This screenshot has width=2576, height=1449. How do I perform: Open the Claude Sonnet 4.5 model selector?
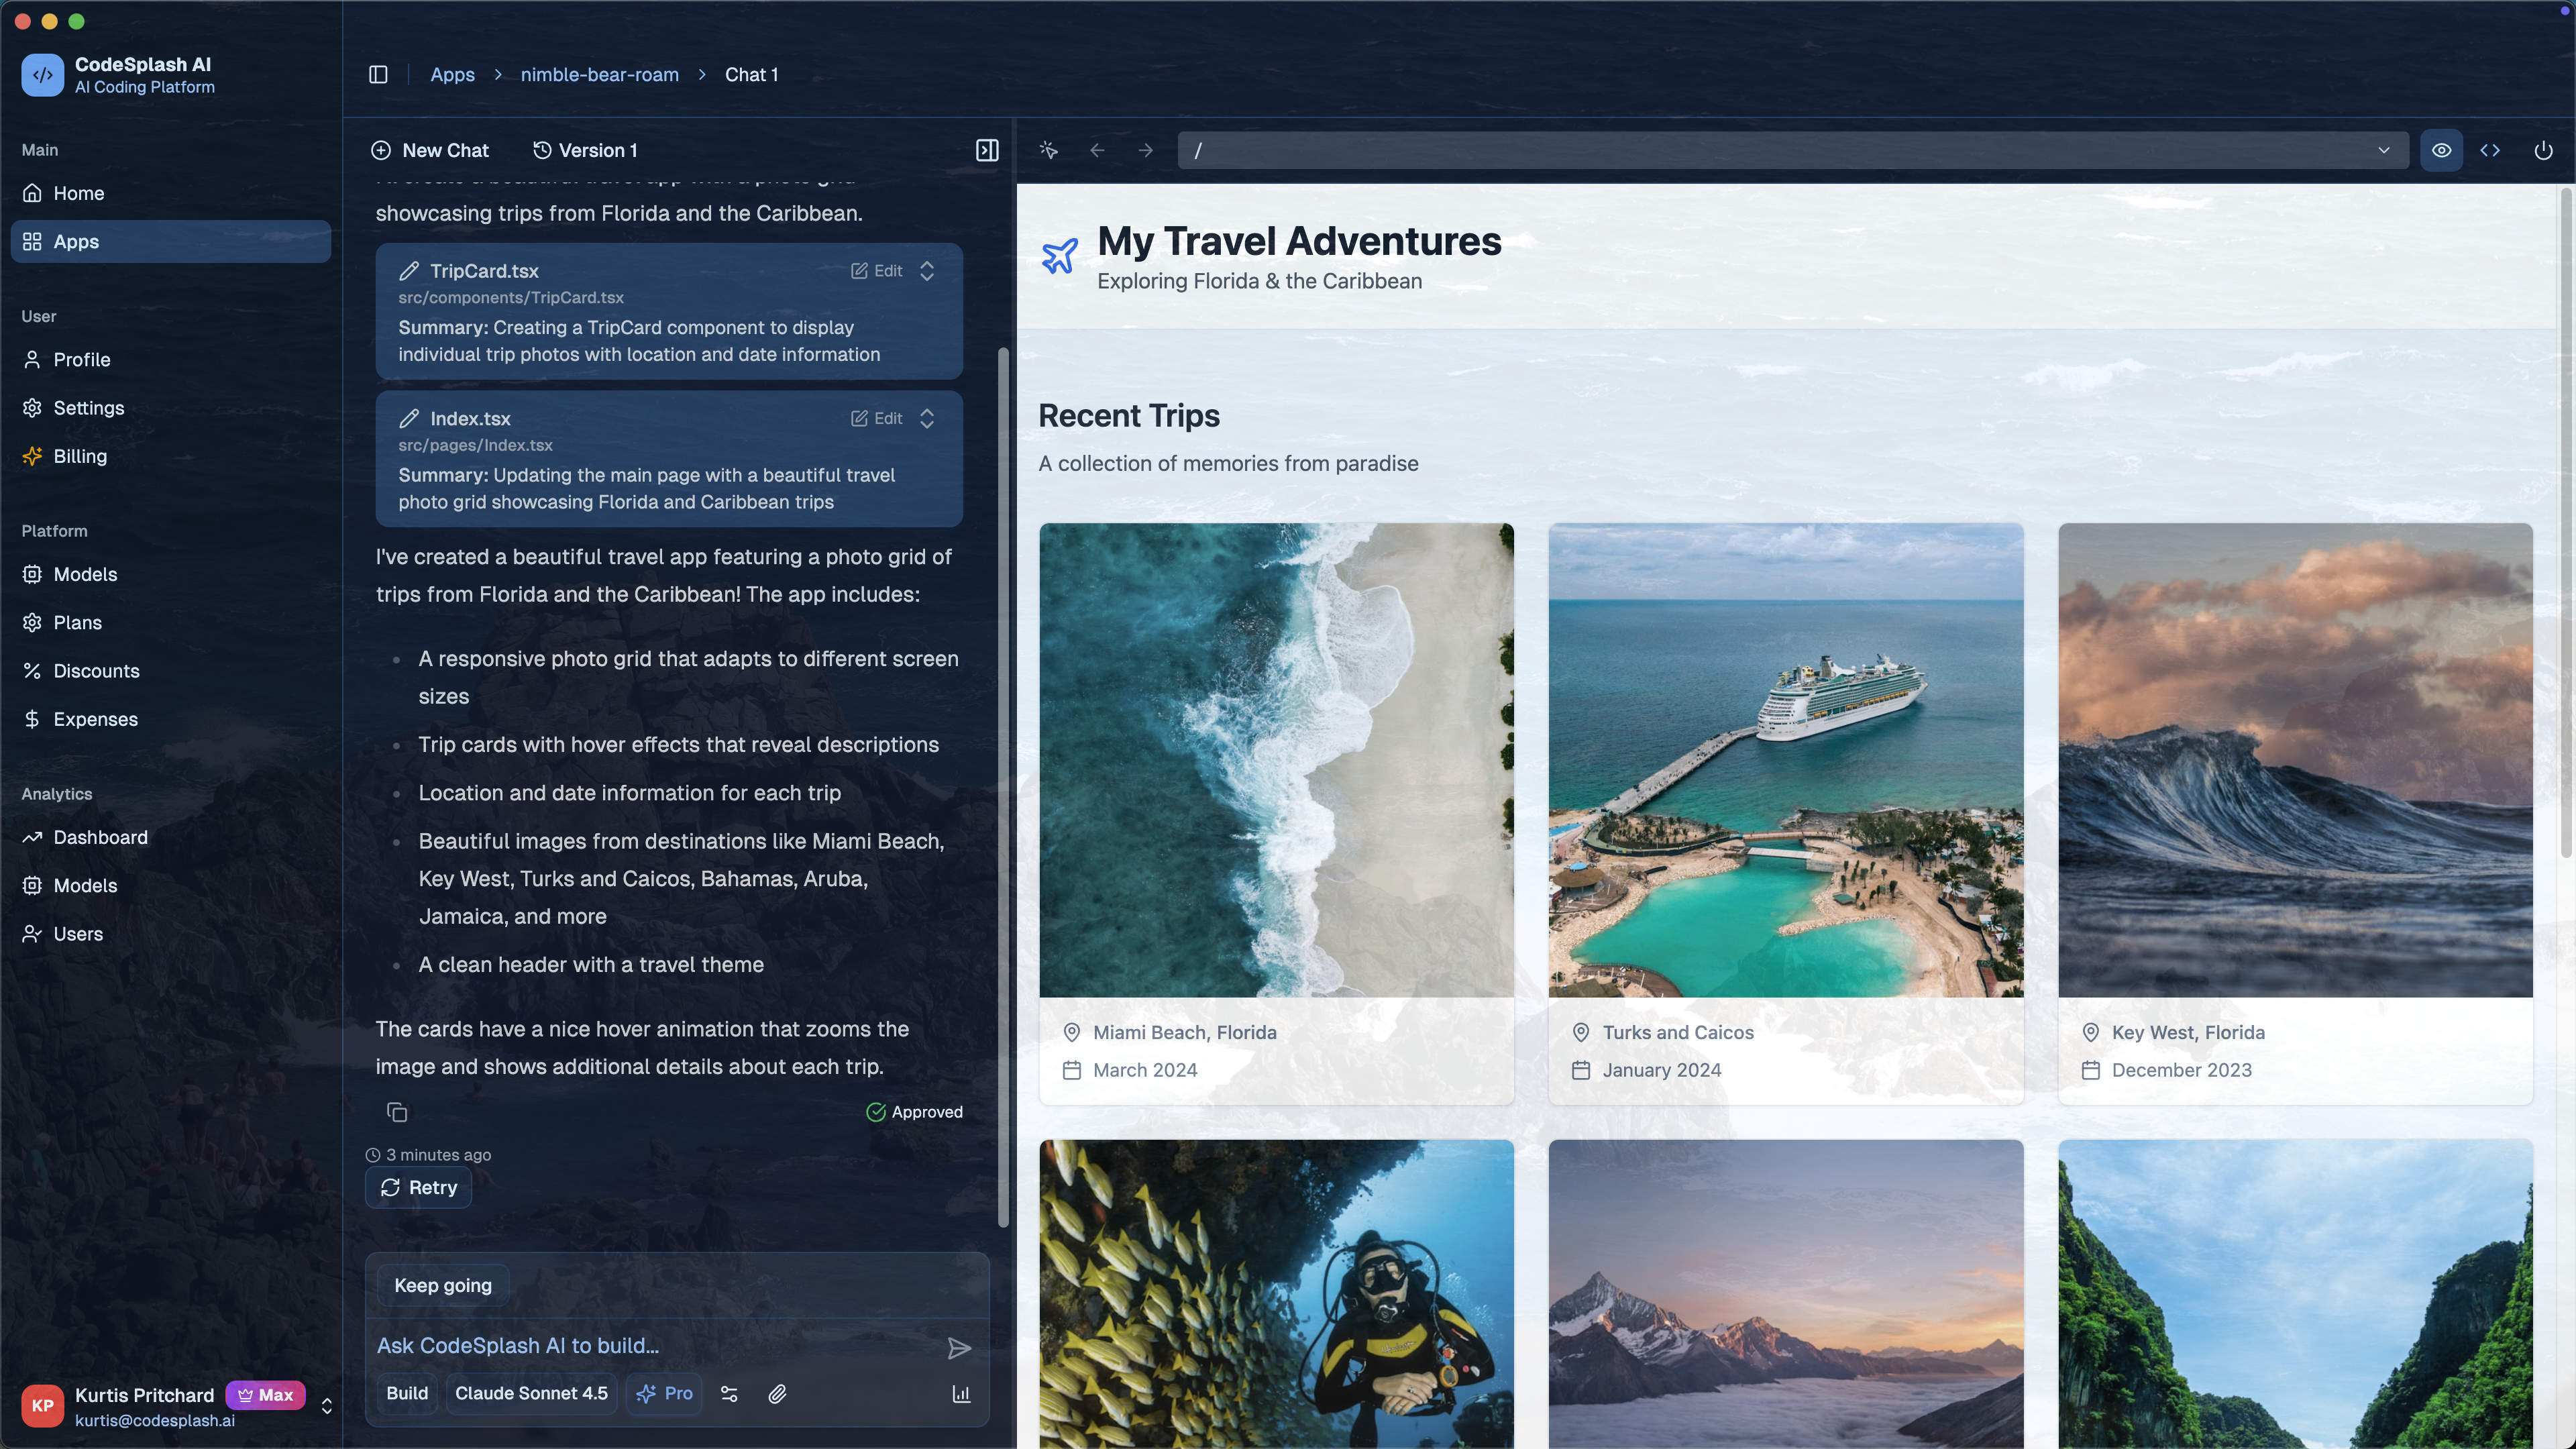(531, 1393)
